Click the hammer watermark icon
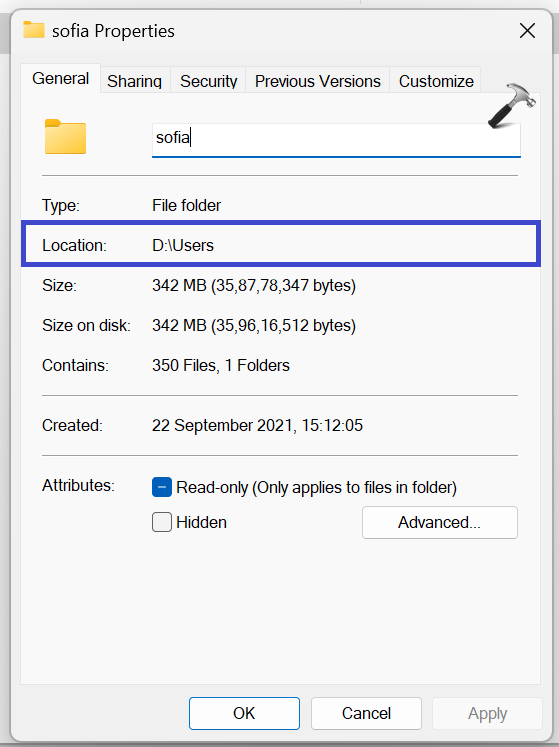The height and width of the screenshot is (747, 559). tap(512, 106)
